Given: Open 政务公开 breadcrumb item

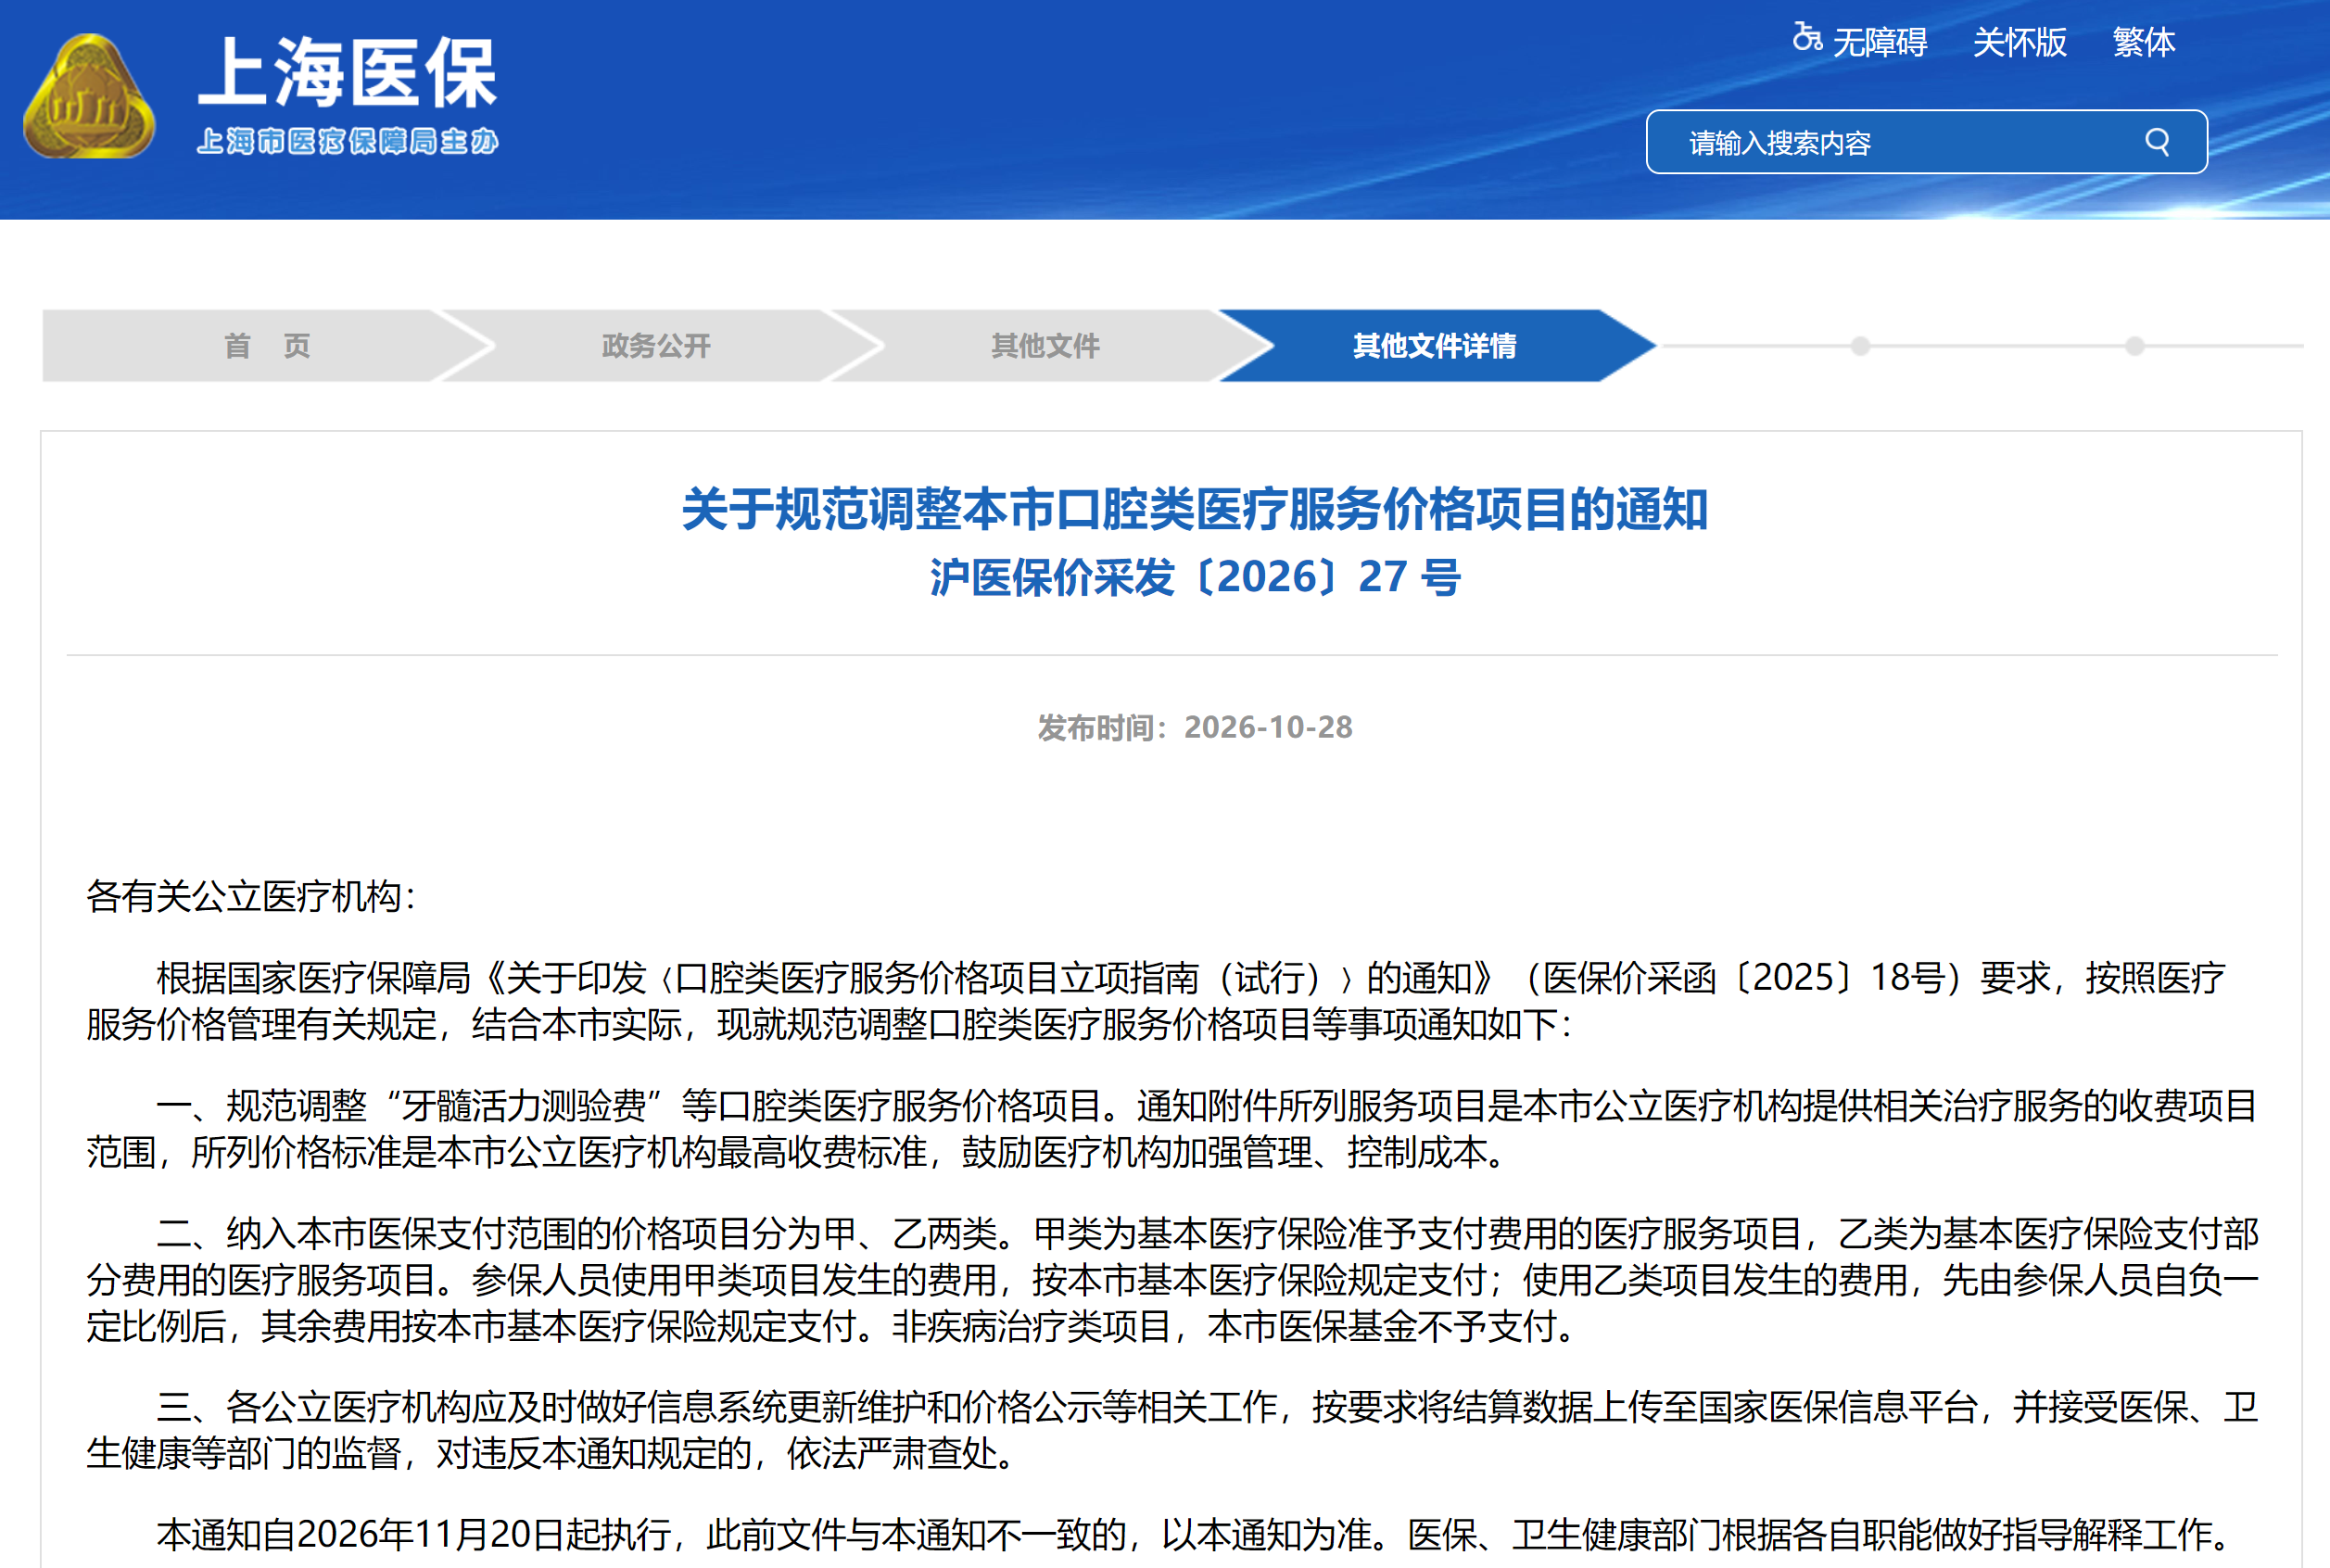Looking at the screenshot, I should click(656, 346).
